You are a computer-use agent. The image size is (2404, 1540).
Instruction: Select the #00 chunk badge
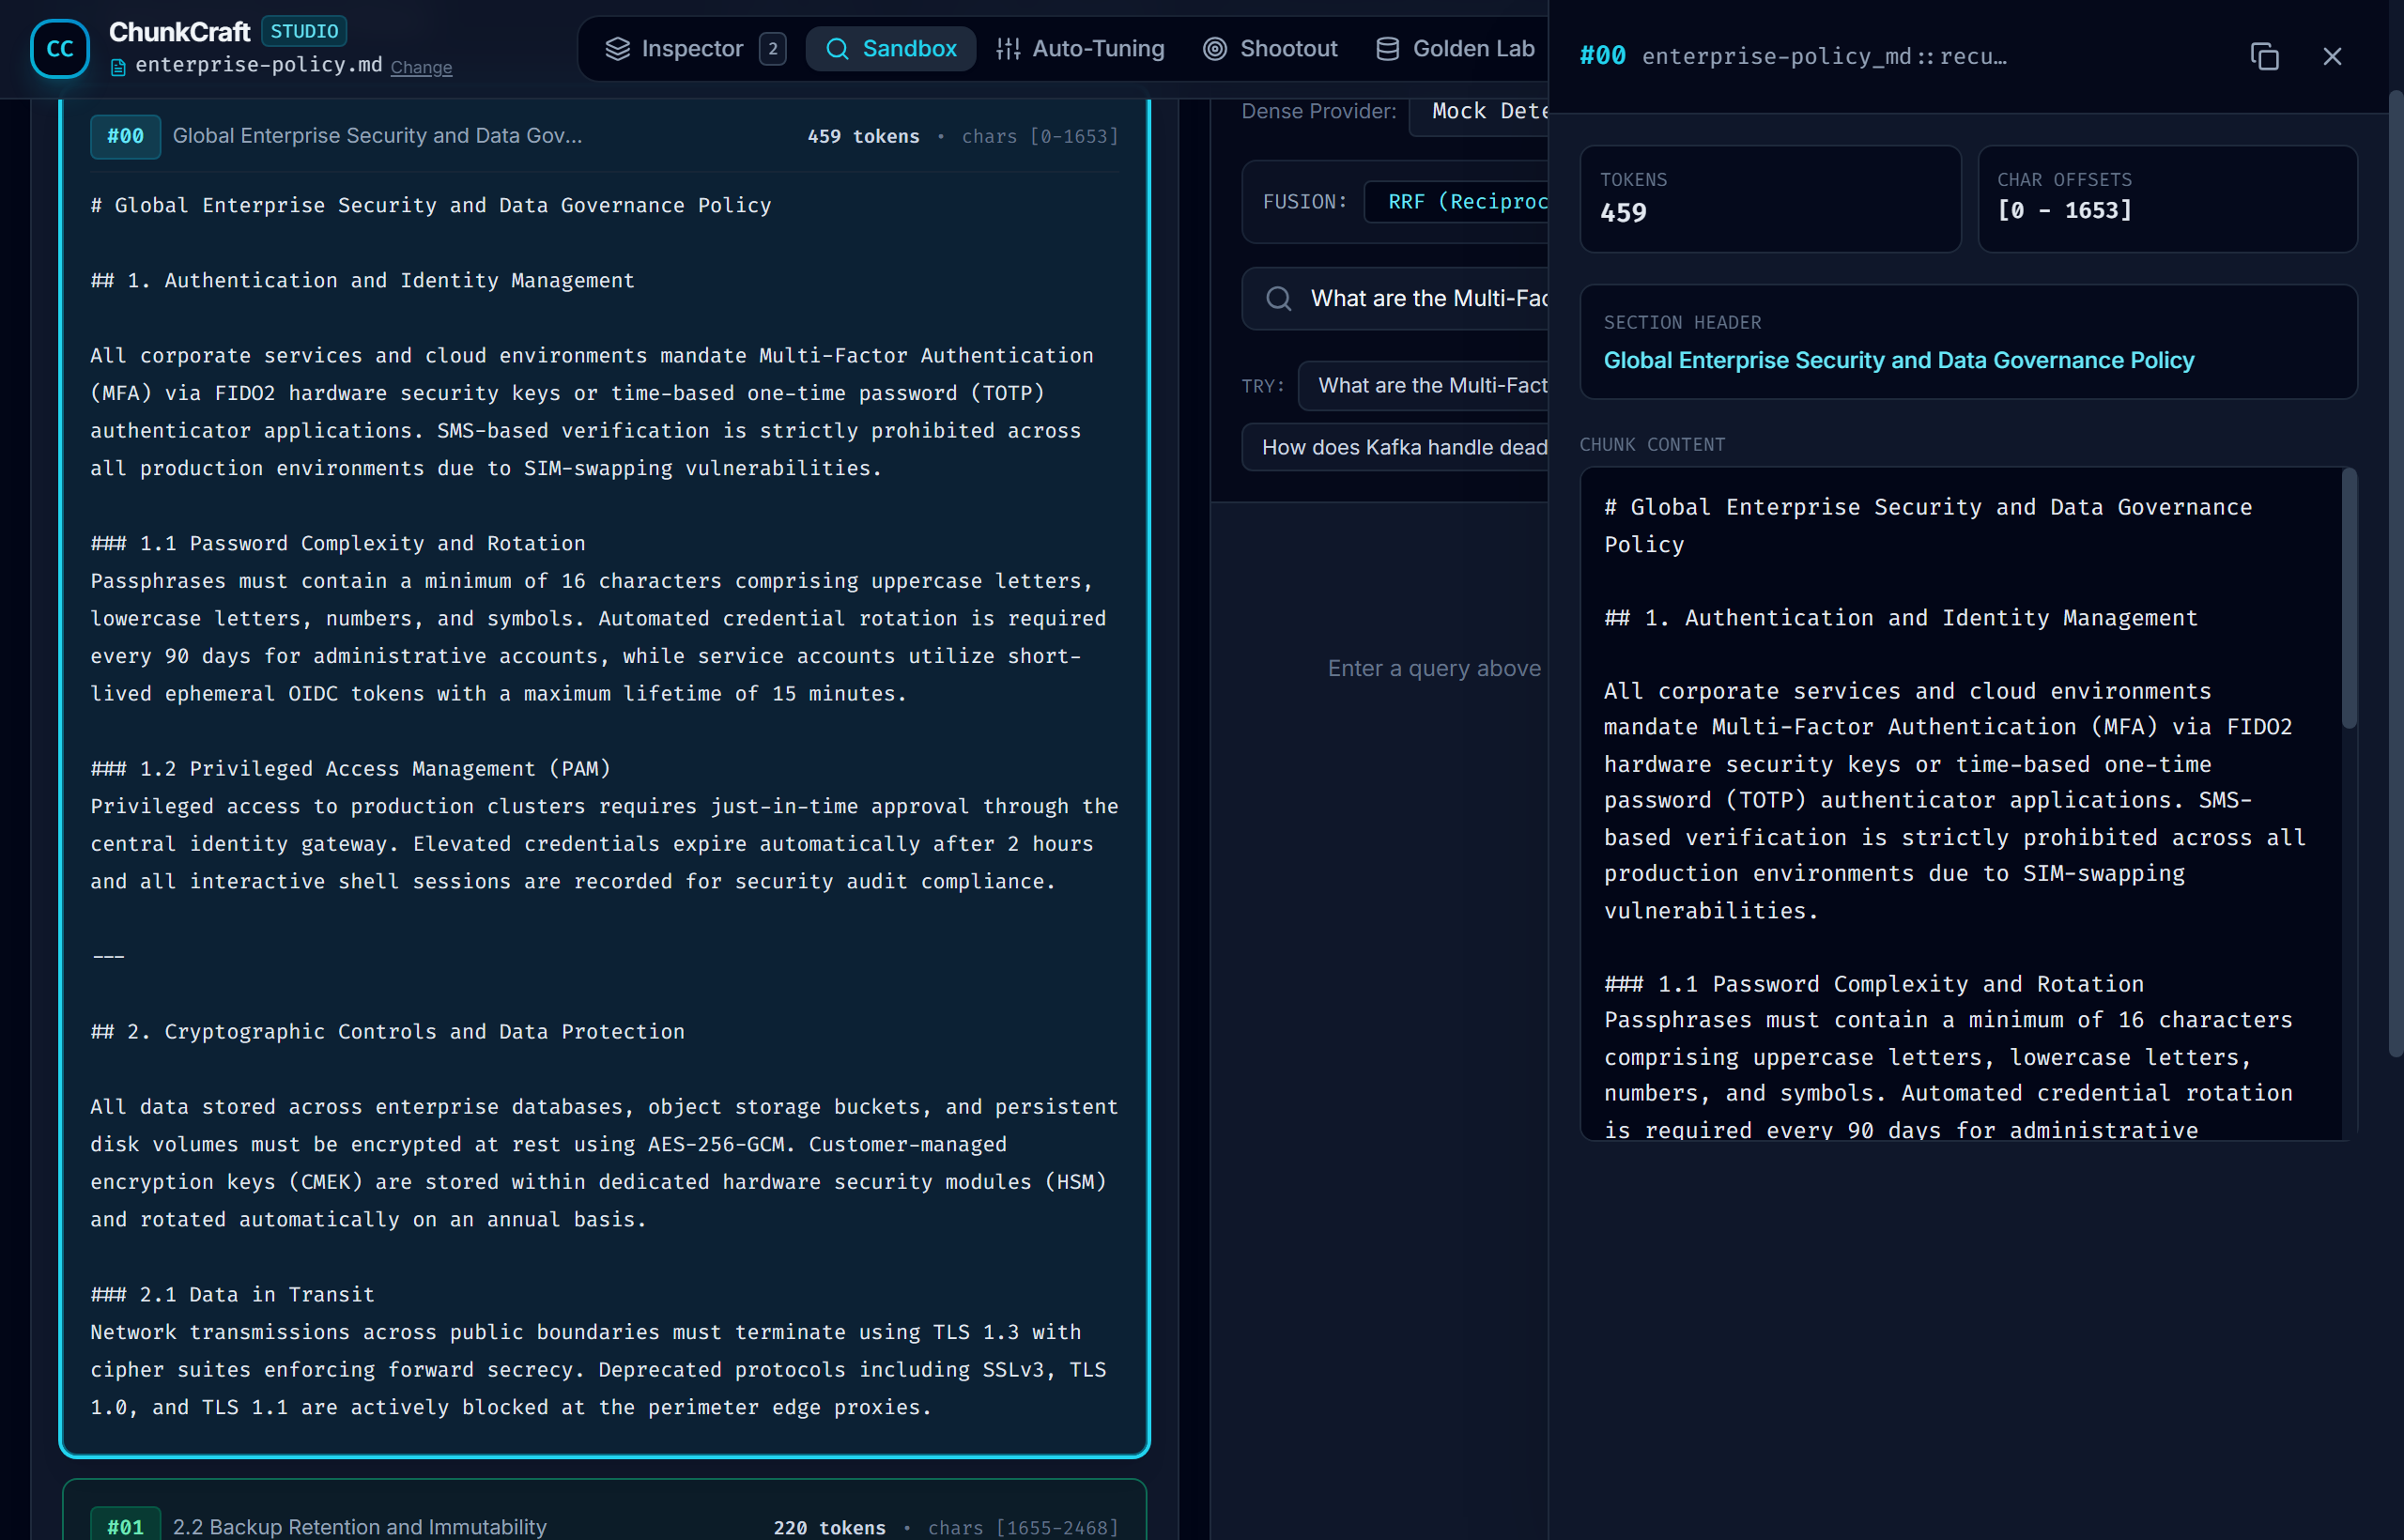[125, 136]
